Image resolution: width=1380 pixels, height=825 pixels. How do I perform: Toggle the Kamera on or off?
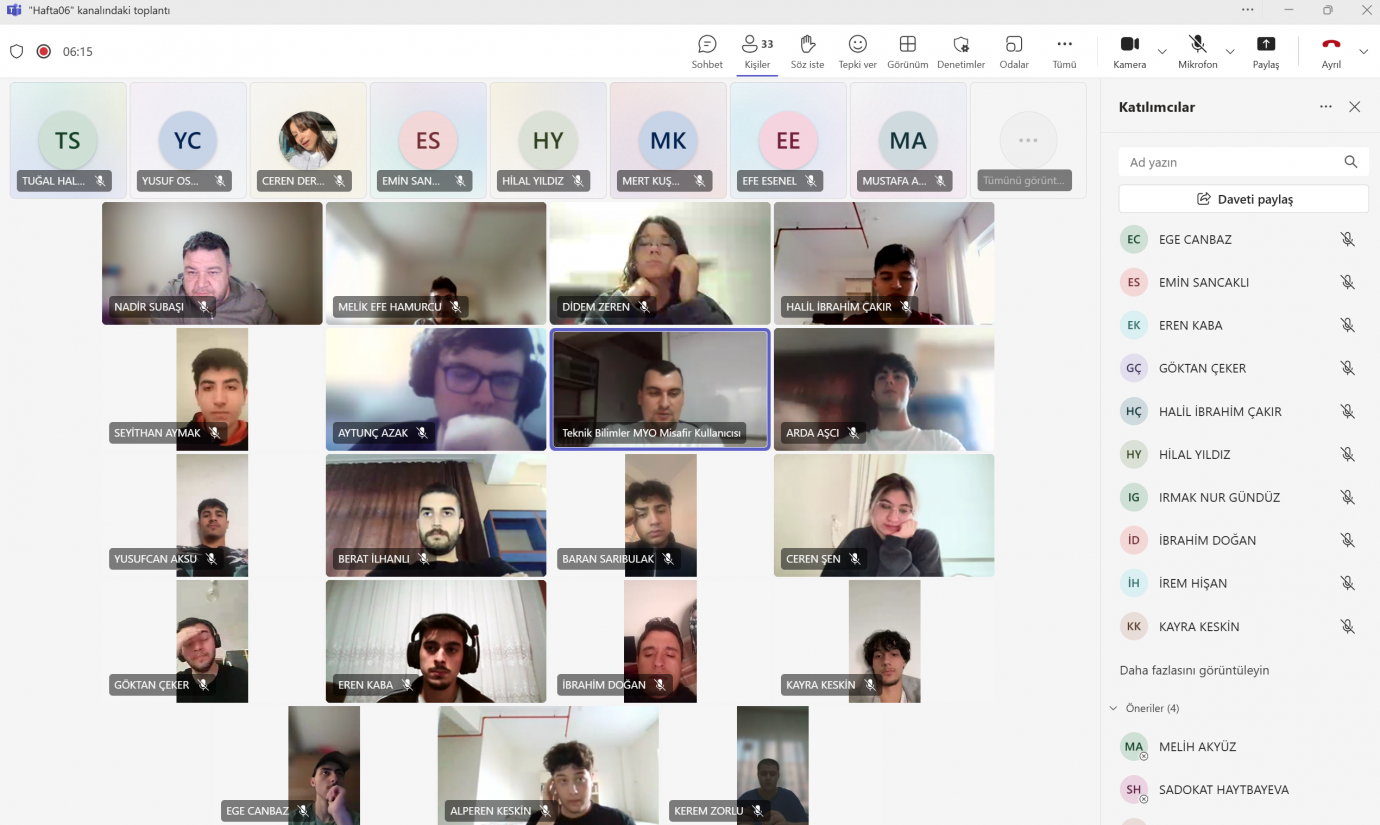(1129, 52)
